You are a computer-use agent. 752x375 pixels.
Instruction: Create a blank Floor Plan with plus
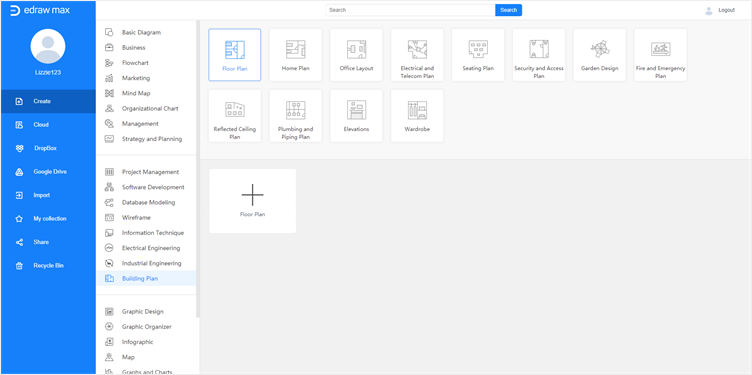tap(252, 201)
